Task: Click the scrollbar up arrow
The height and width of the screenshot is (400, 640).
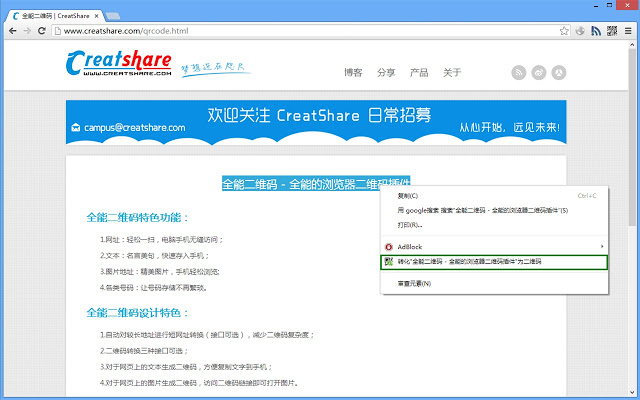Action: (632, 44)
